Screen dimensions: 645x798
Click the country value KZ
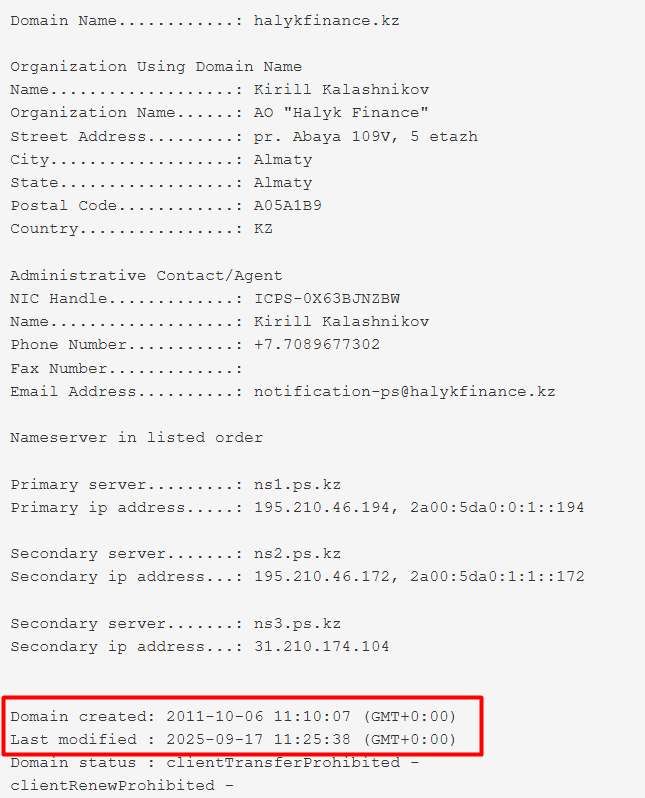pos(263,229)
